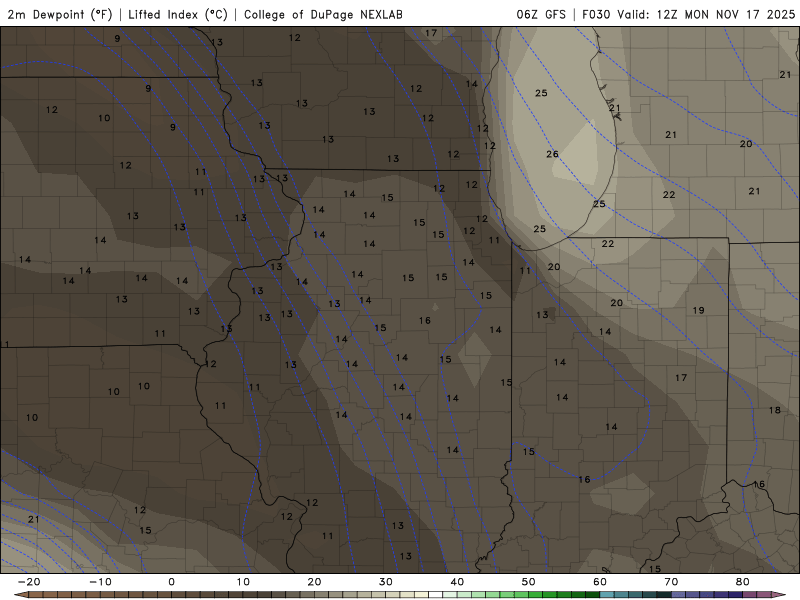
Task: Click the '-20' label on the color scale
Action: (29, 582)
